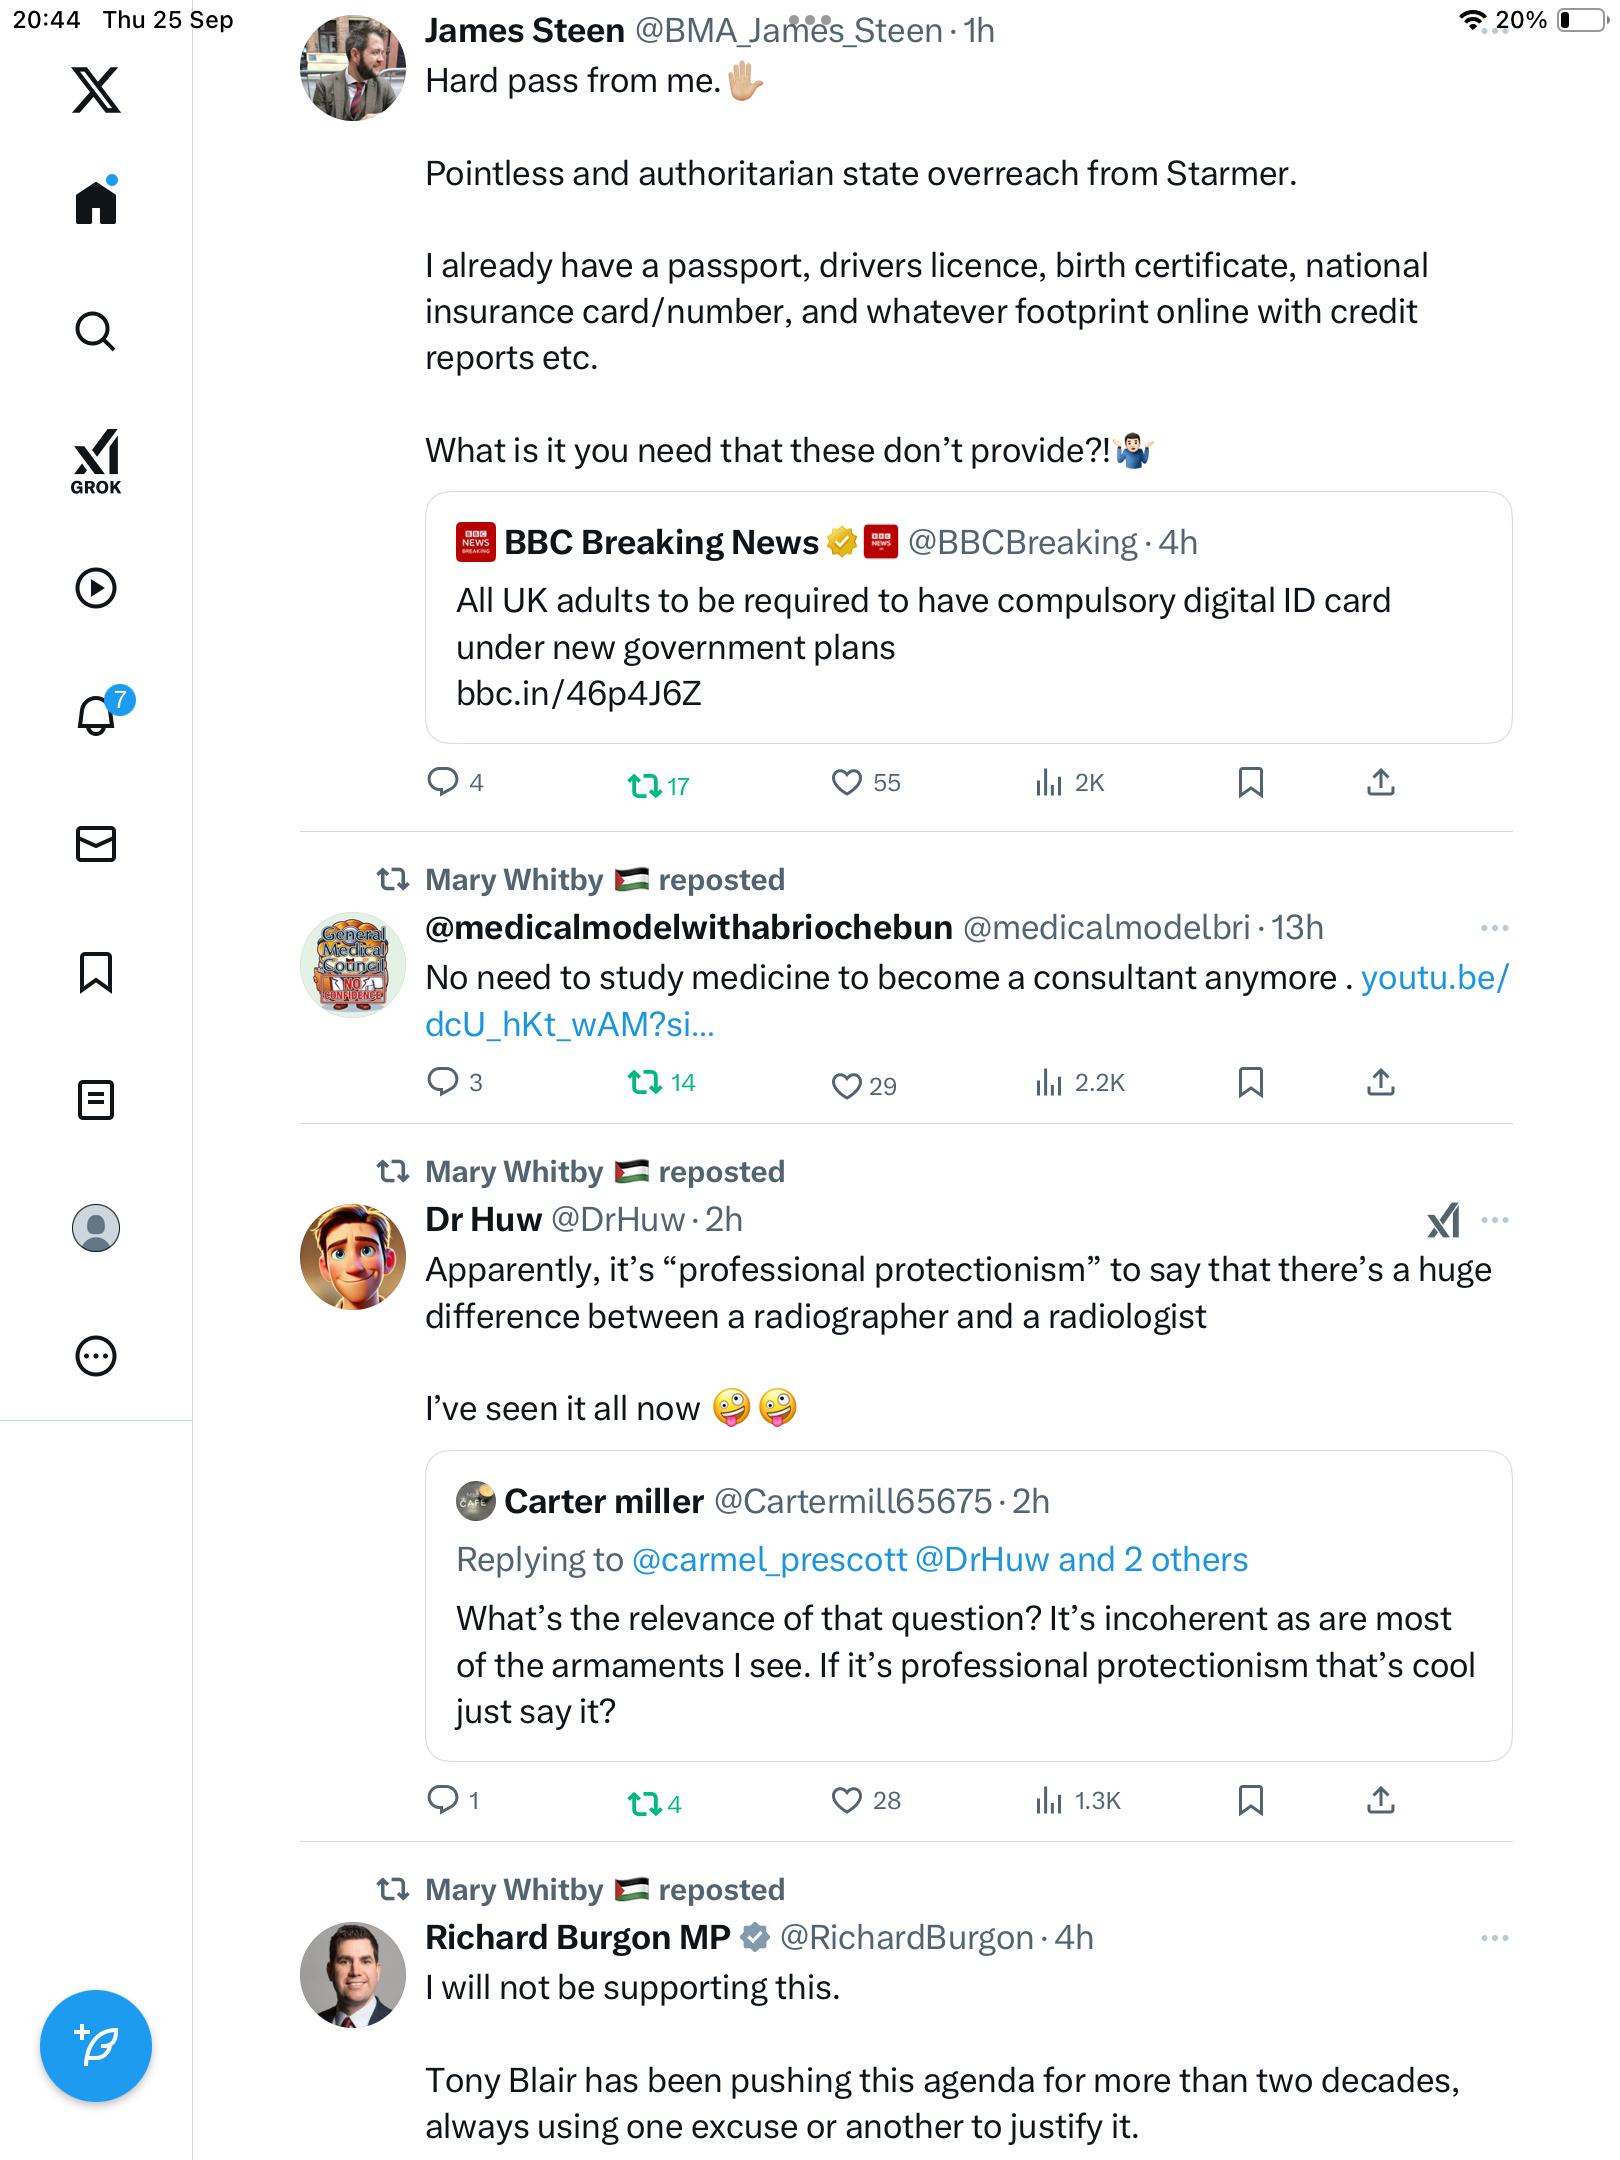The image size is (1620, 2160).
Task: Go to Home timeline tab
Action: 96,203
